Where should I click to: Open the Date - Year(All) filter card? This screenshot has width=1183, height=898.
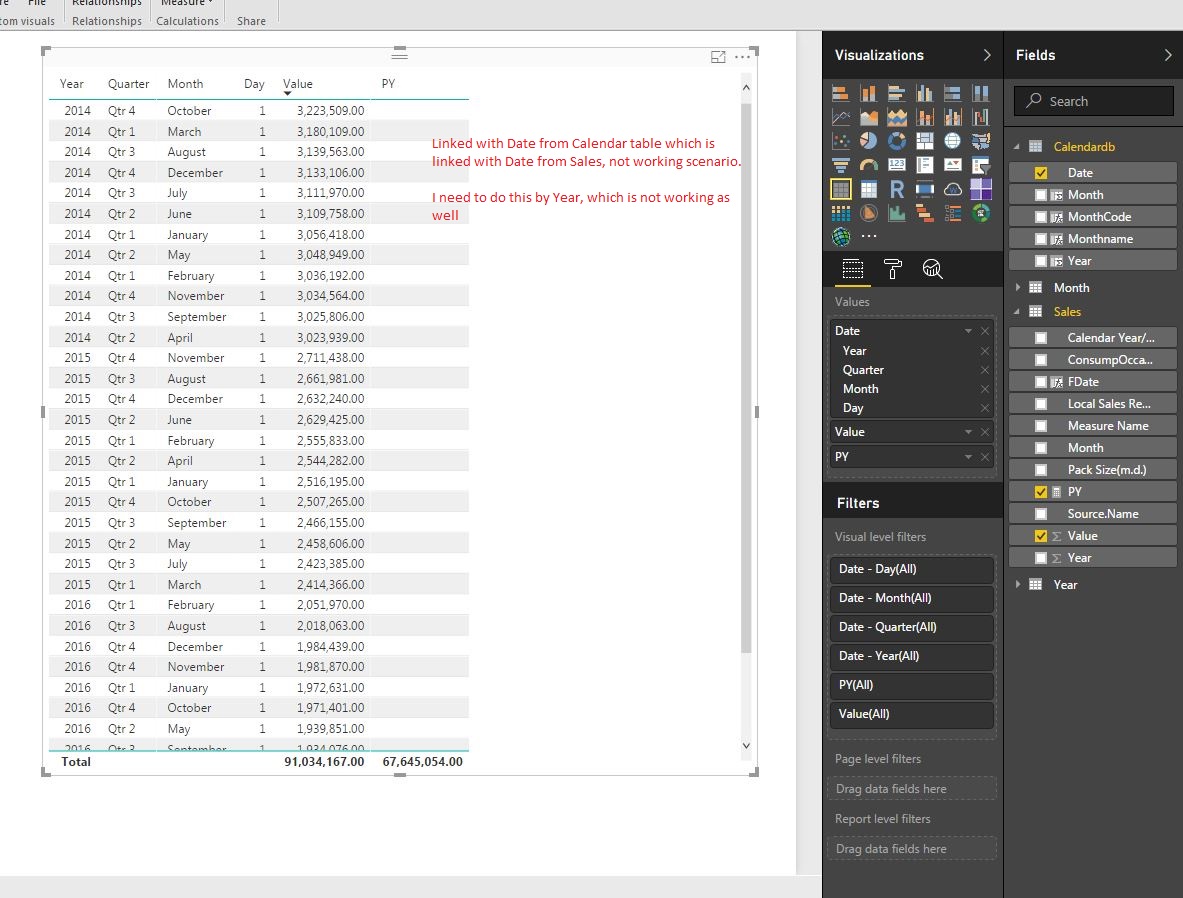[x=911, y=657]
